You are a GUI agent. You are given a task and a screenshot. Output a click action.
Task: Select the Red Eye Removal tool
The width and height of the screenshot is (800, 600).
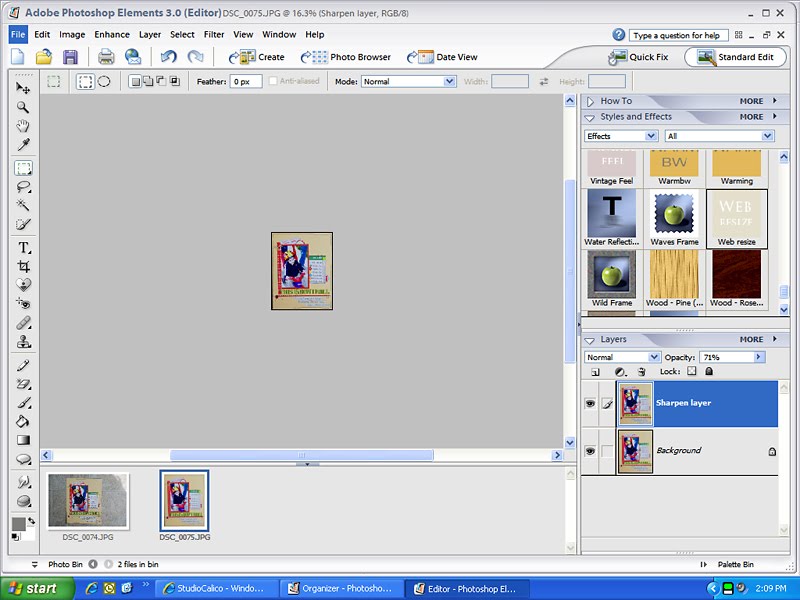23,304
